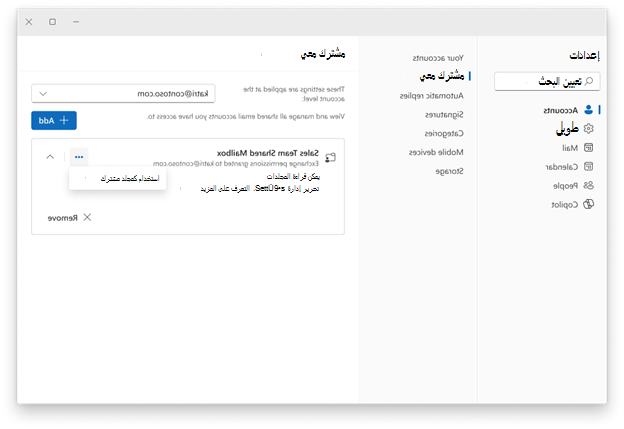The height and width of the screenshot is (429, 624).
Task: Go to the Automatic replies tab
Action: click(x=431, y=96)
